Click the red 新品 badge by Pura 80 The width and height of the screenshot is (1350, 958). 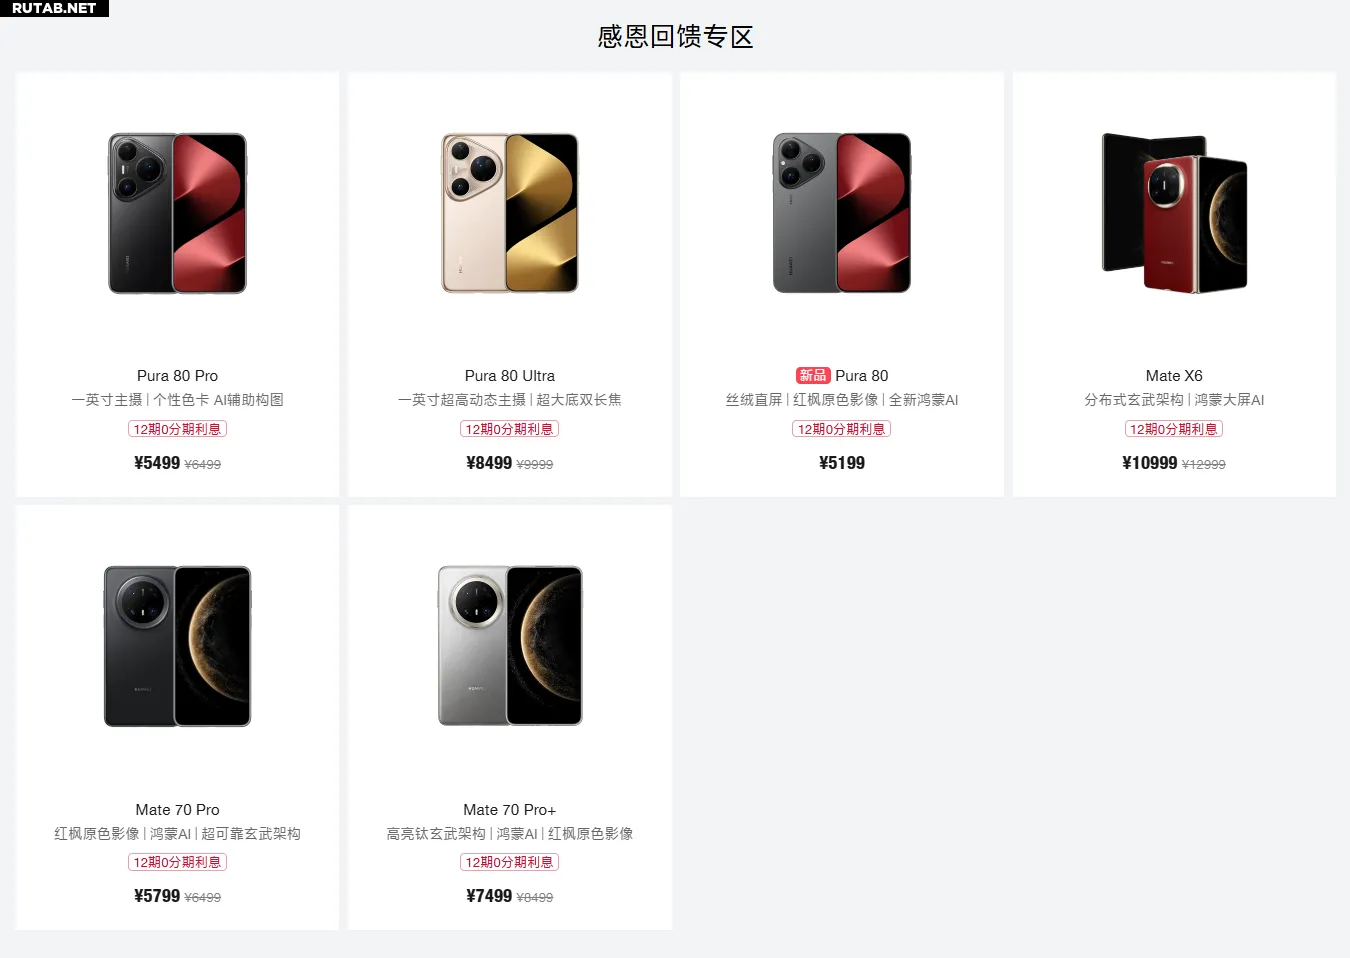(813, 376)
